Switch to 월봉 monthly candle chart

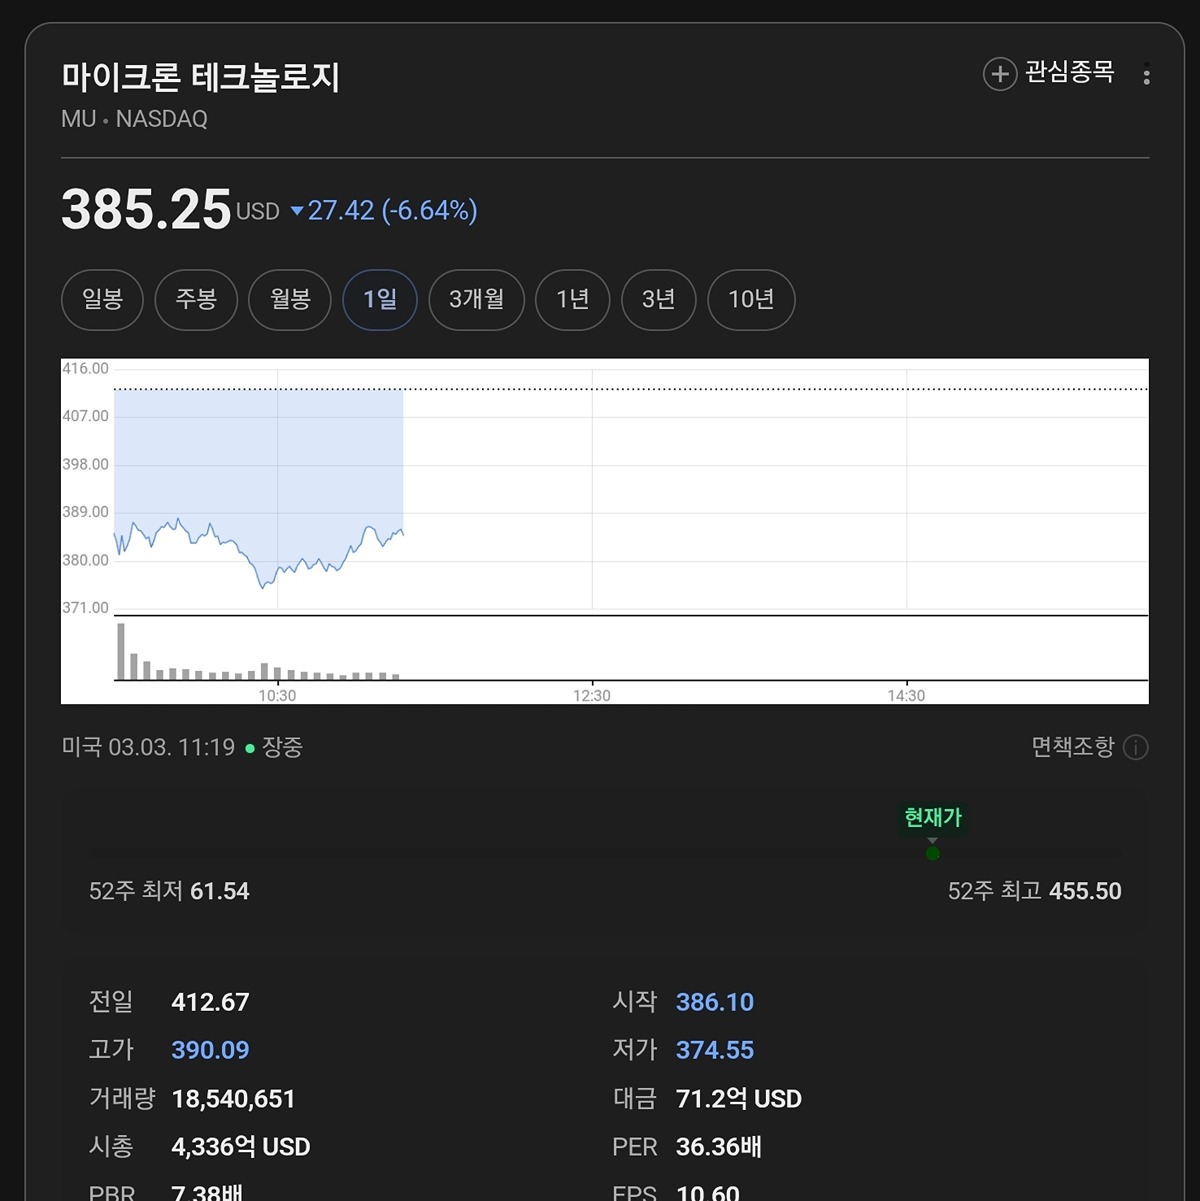pyautogui.click(x=290, y=299)
